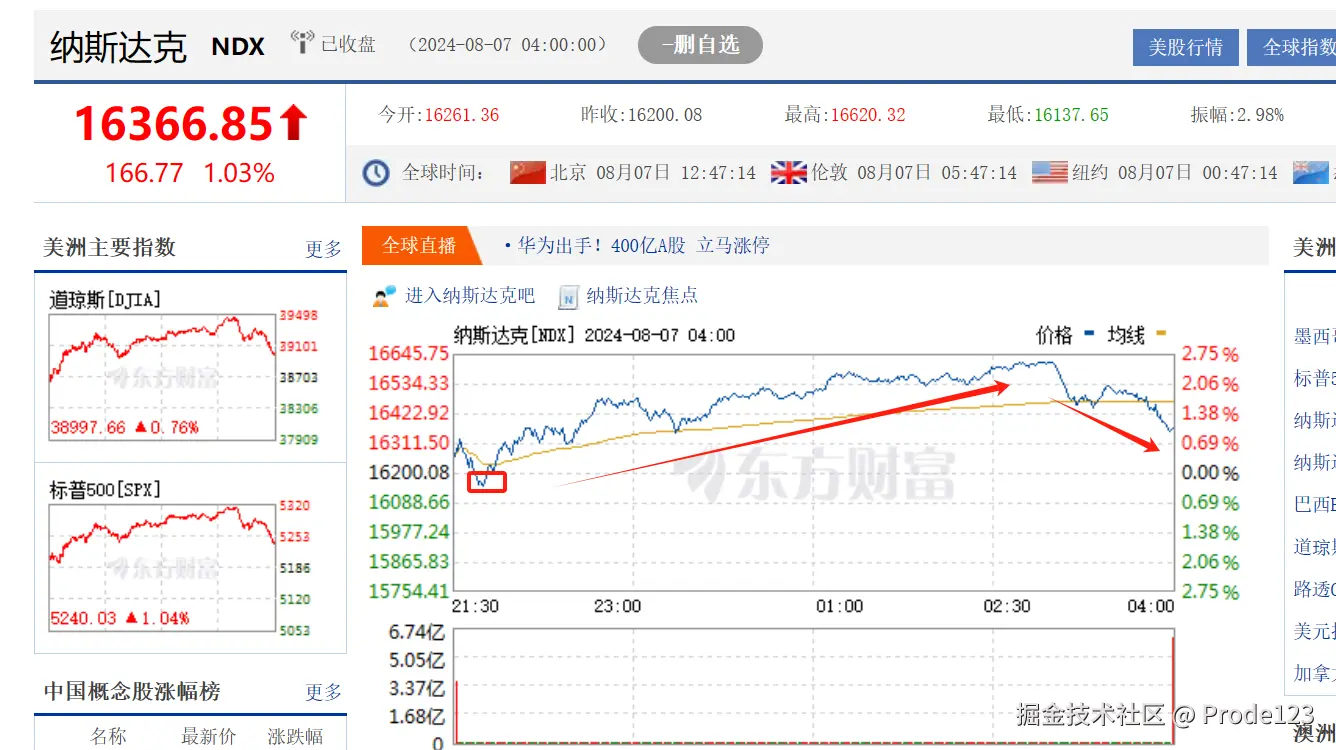Click the 02:30 time axis label
The height and width of the screenshot is (750, 1336).
click(x=1006, y=606)
